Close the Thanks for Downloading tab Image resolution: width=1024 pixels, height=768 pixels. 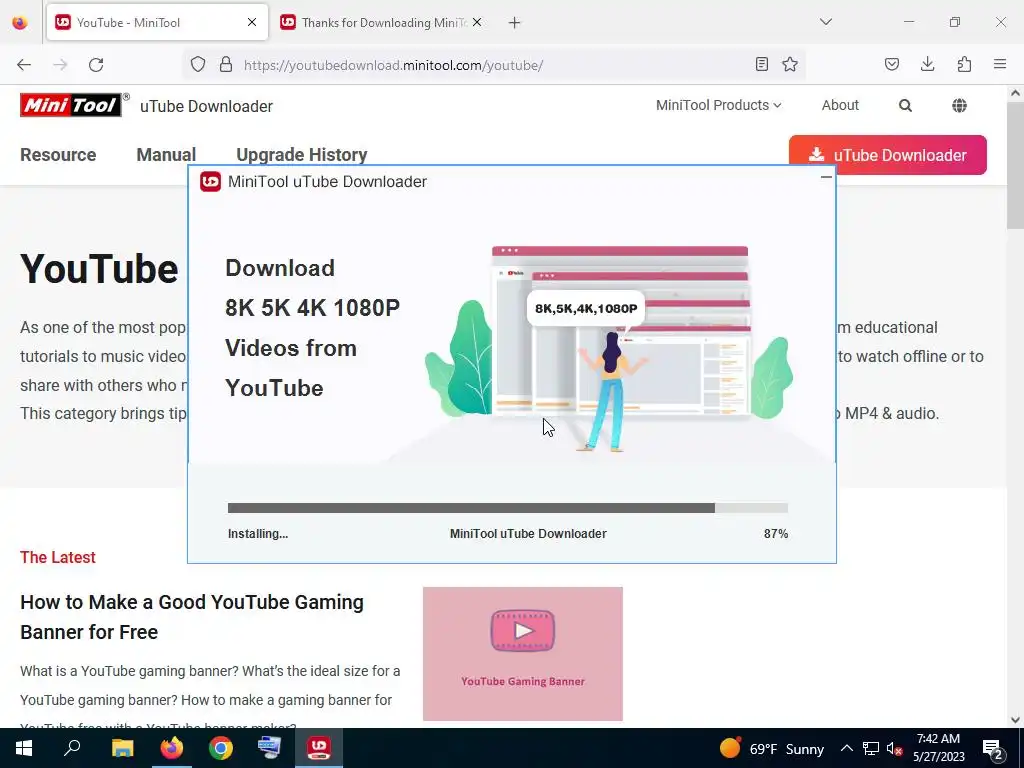pos(477,22)
